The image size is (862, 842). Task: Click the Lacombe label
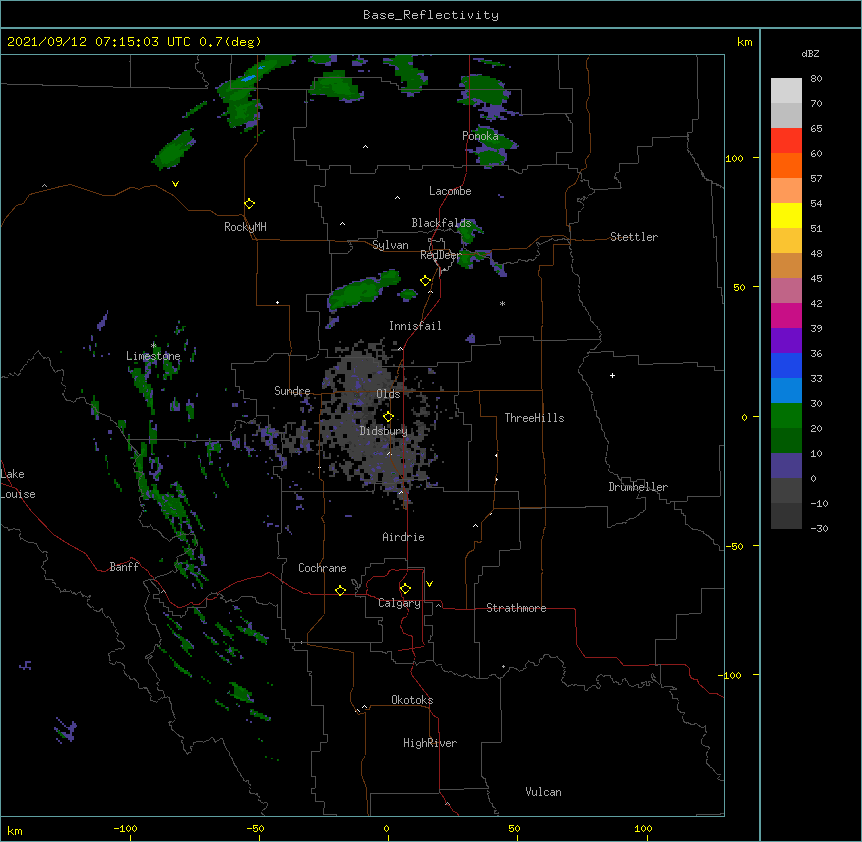click(450, 191)
